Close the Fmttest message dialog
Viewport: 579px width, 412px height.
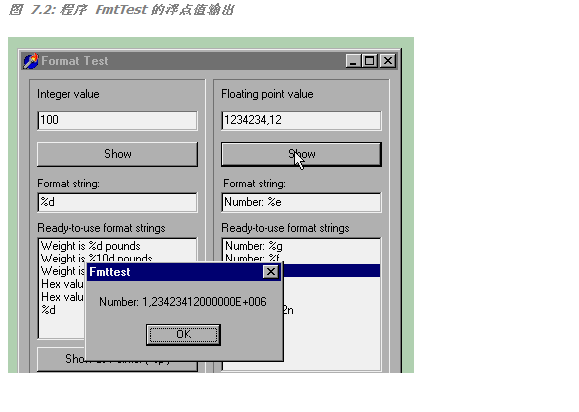coord(271,272)
